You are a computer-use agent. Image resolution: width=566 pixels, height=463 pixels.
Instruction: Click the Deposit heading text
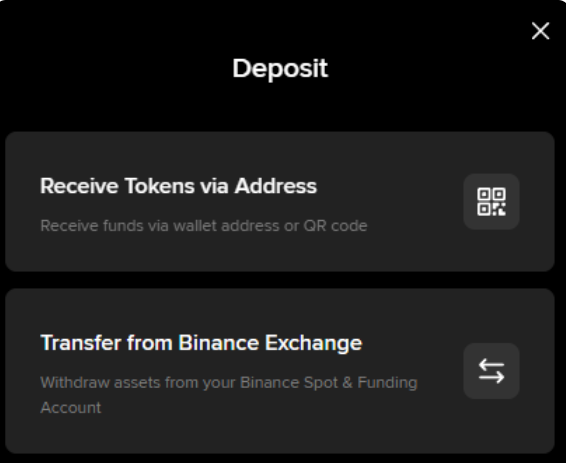[x=280, y=68]
